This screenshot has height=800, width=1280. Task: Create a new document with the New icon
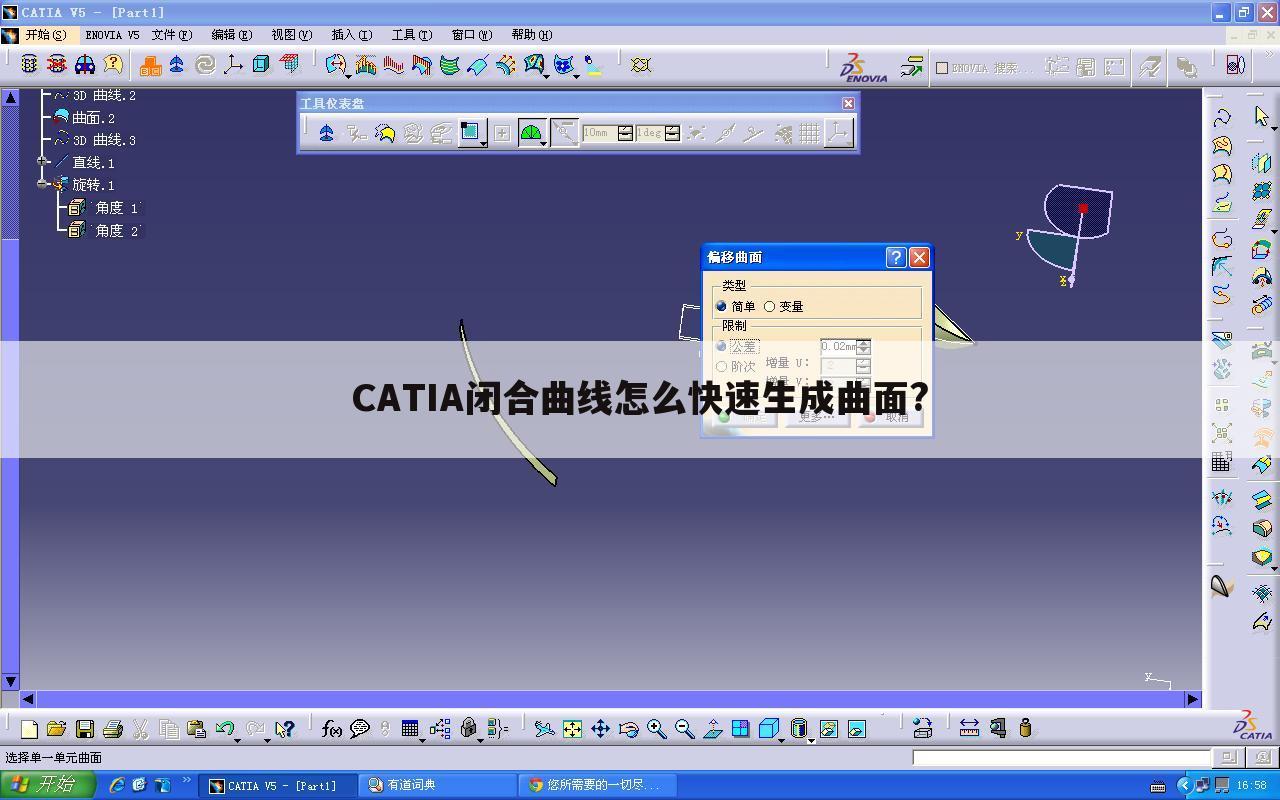pyautogui.click(x=29, y=729)
